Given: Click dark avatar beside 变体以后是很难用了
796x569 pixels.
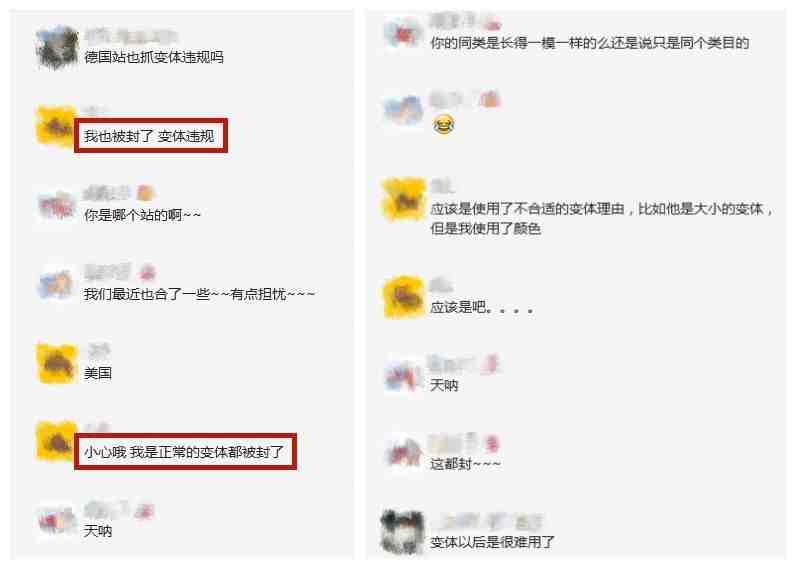Looking at the screenshot, I should pos(403,531).
